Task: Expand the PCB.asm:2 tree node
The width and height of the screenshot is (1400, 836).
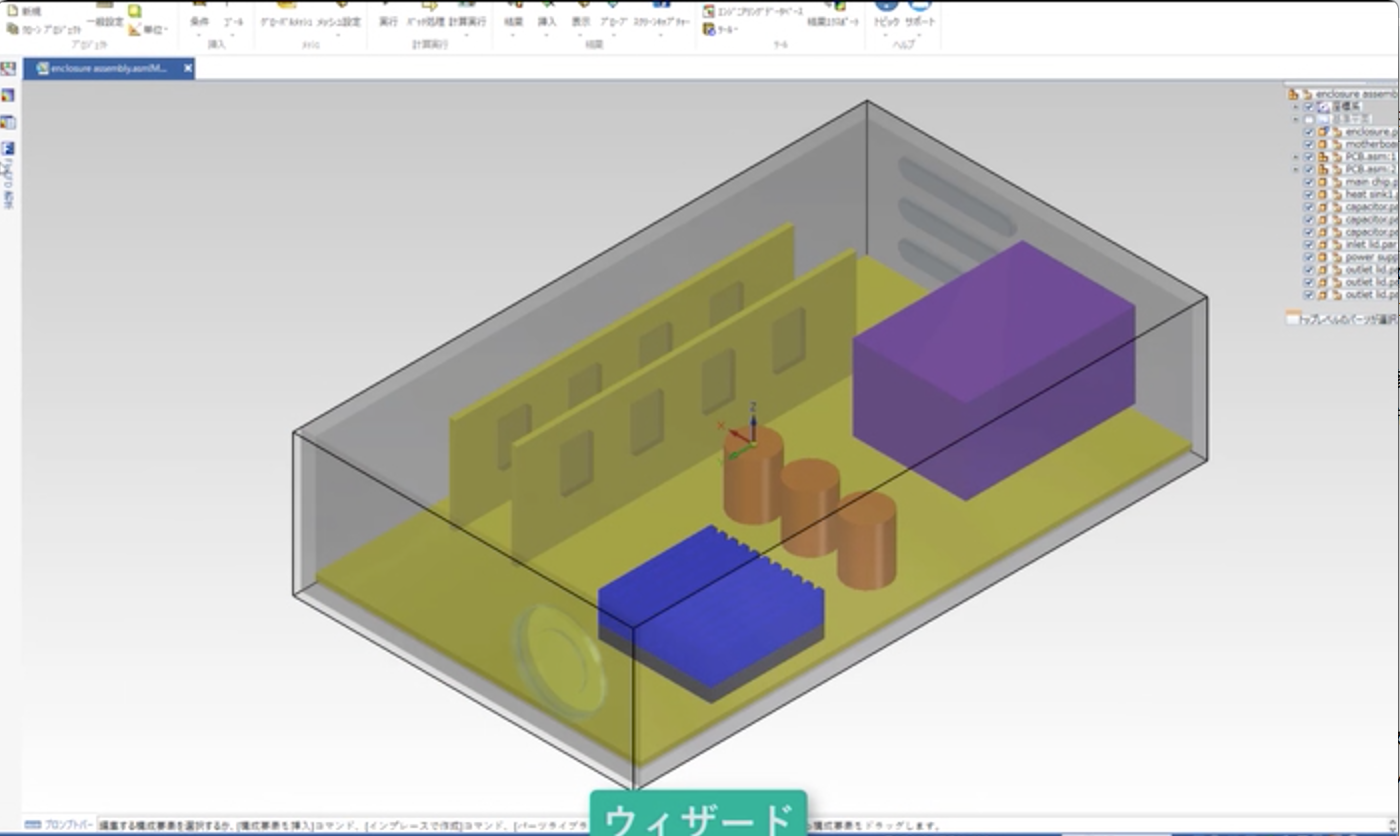Action: (1295, 169)
